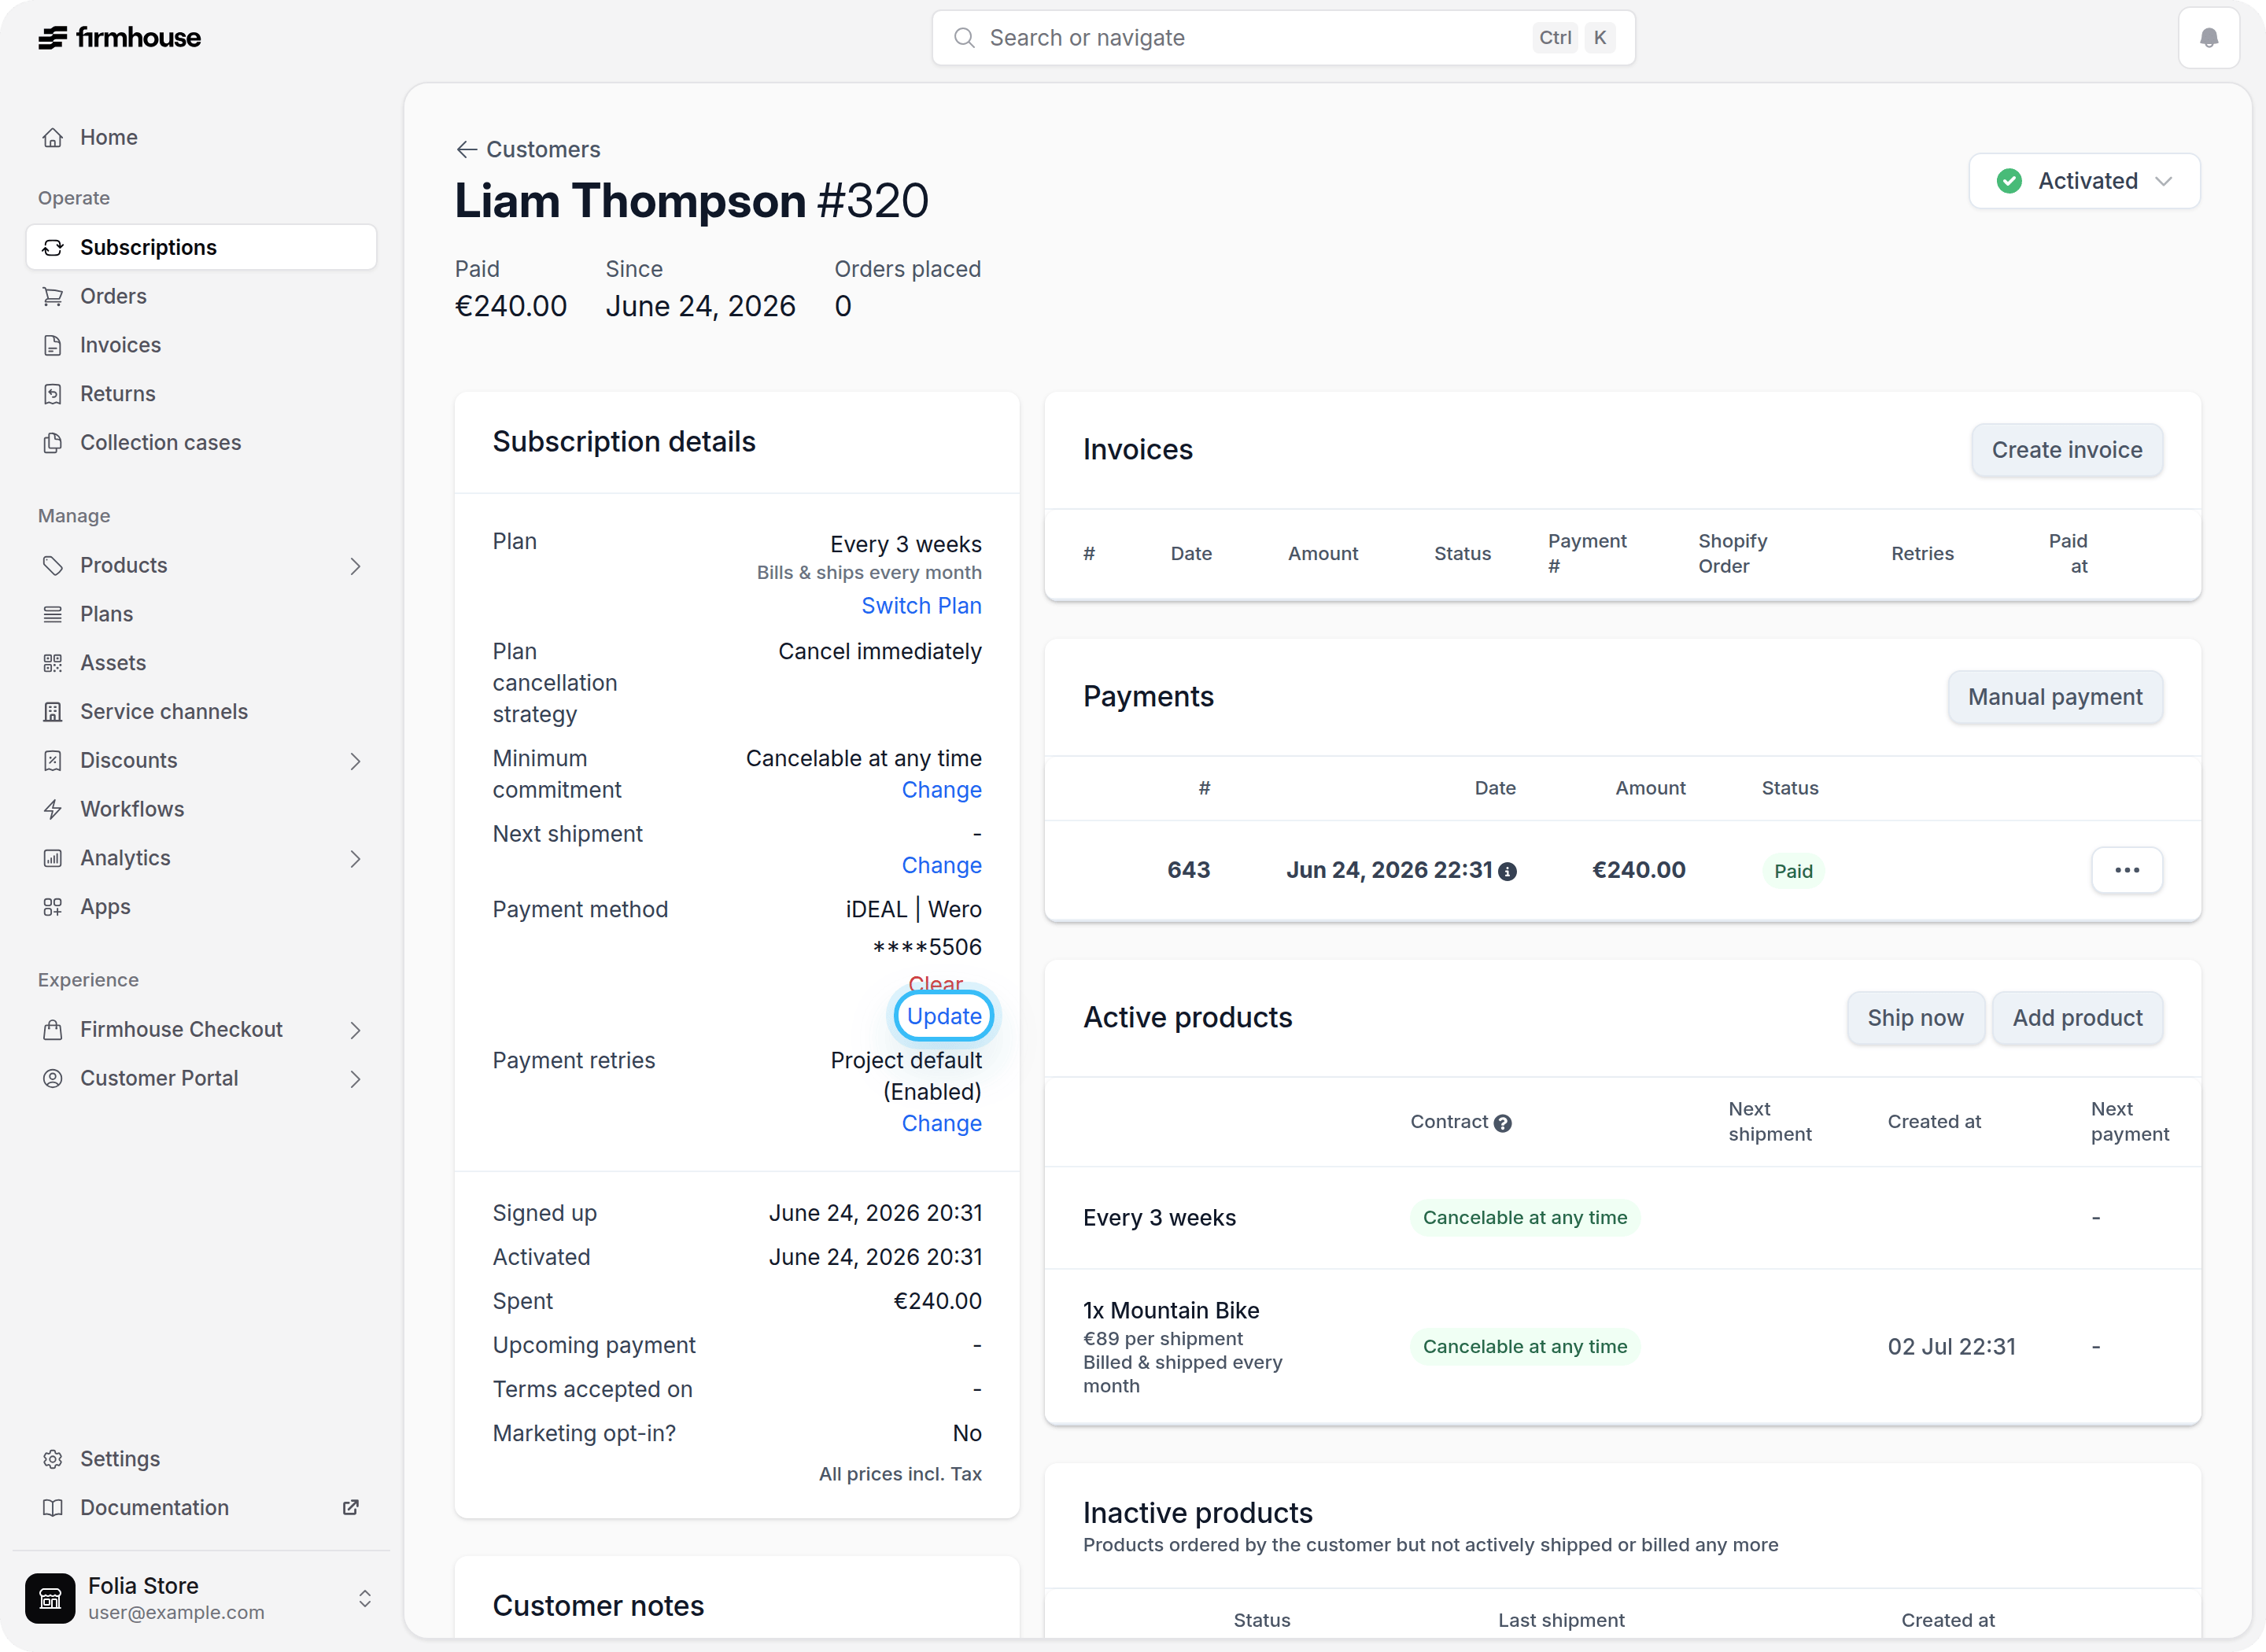
Task: Click the payment date info icon
Action: click(x=1507, y=872)
